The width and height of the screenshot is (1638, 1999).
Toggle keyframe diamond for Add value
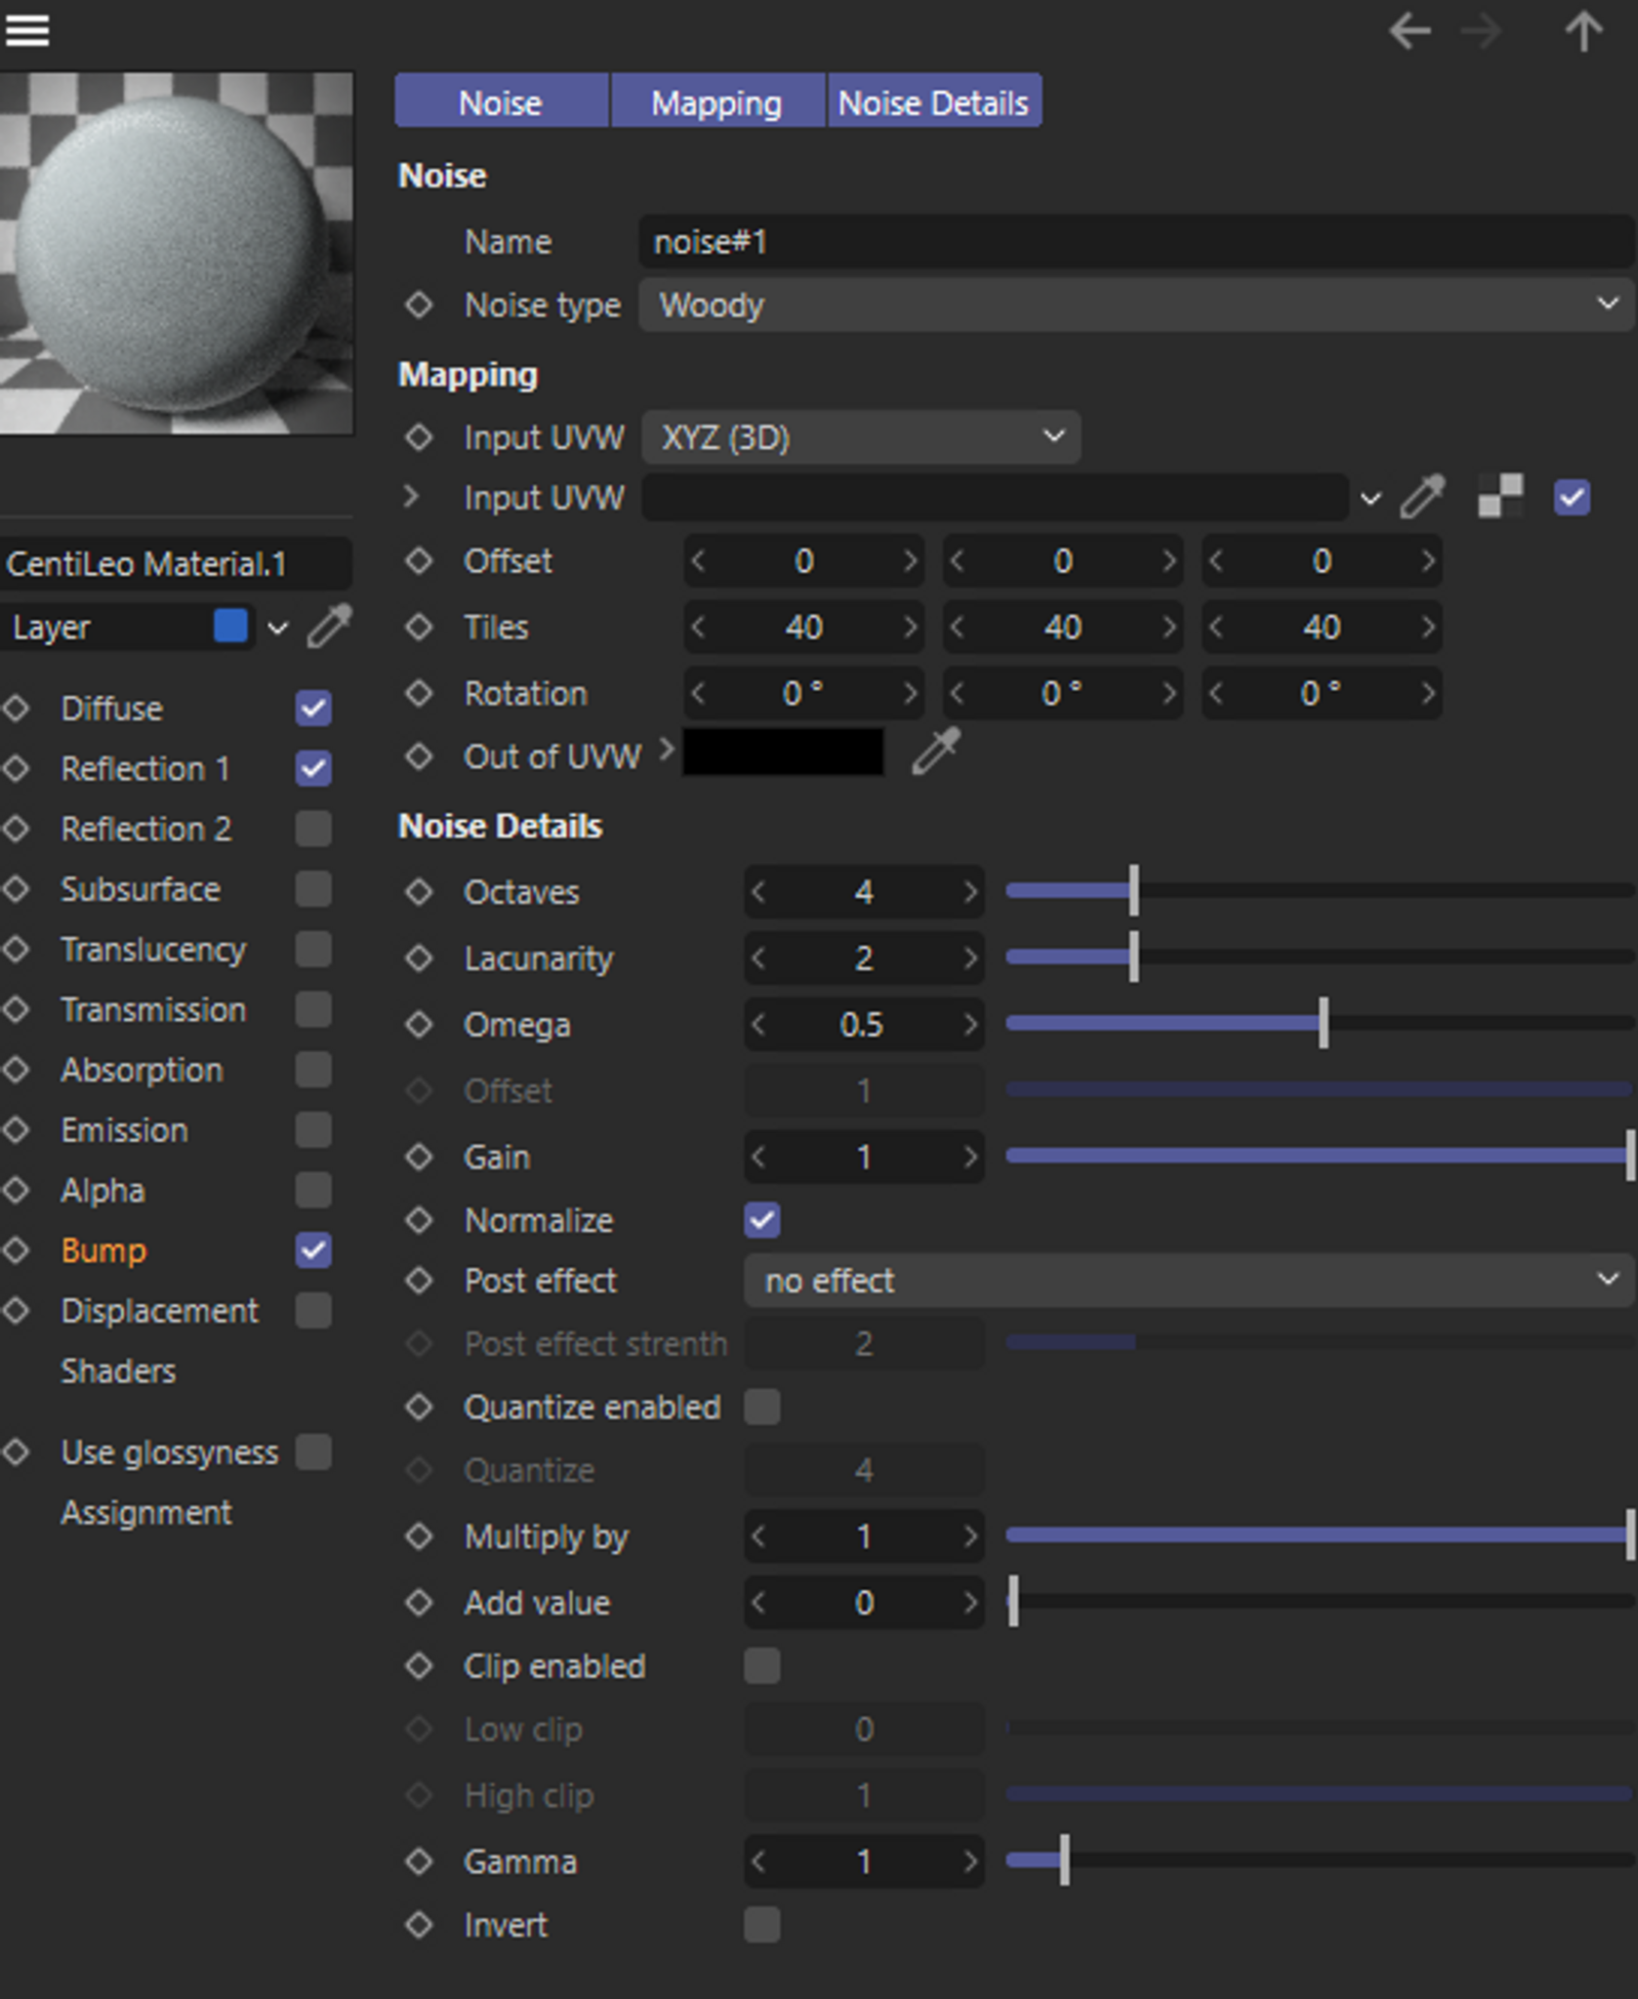419,1603
